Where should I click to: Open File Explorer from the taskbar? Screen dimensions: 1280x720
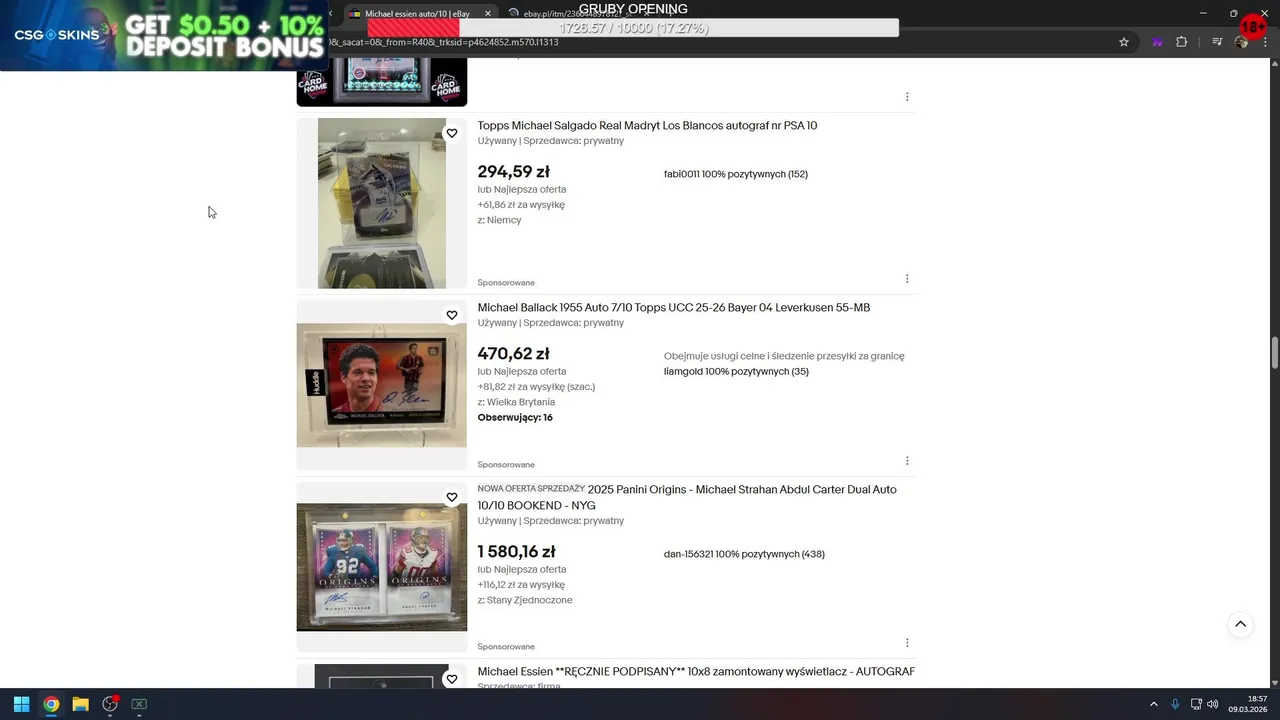click(80, 704)
